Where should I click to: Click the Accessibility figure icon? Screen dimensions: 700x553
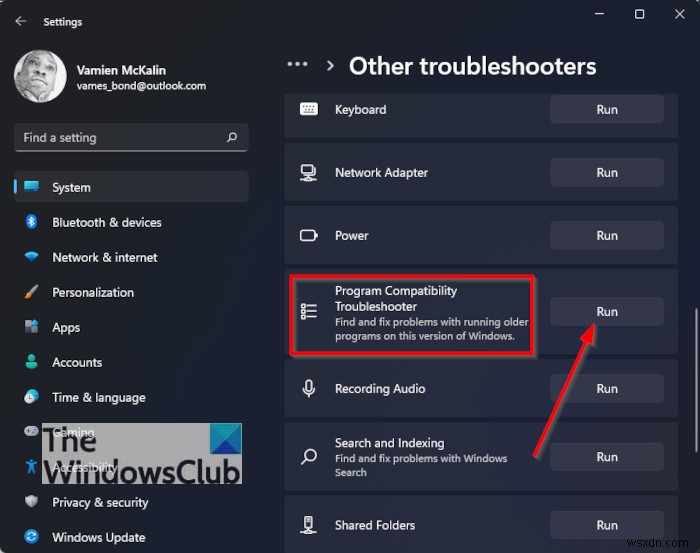pyautogui.click(x=31, y=466)
